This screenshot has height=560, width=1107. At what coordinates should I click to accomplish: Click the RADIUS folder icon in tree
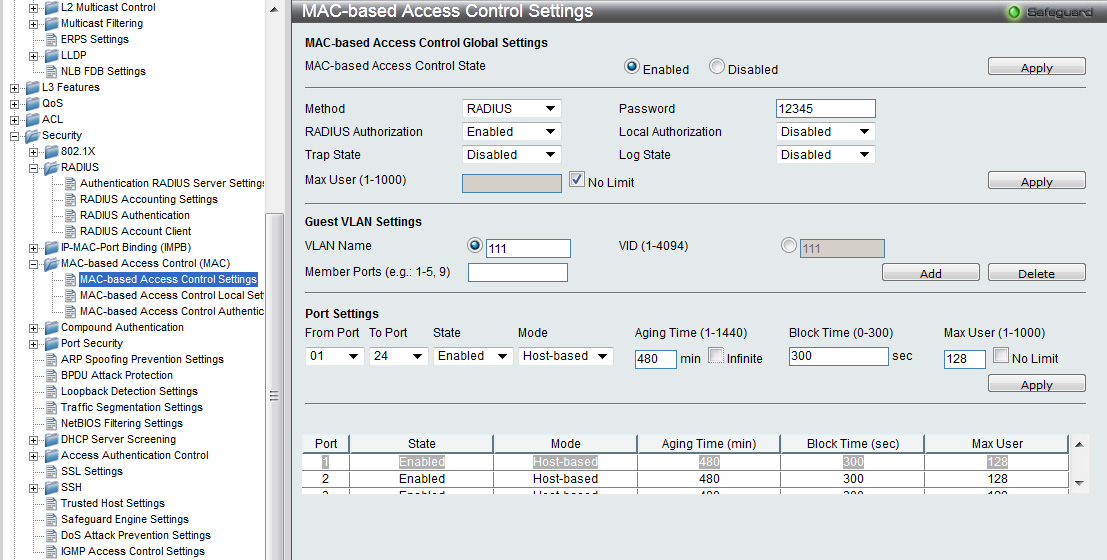tap(51, 167)
